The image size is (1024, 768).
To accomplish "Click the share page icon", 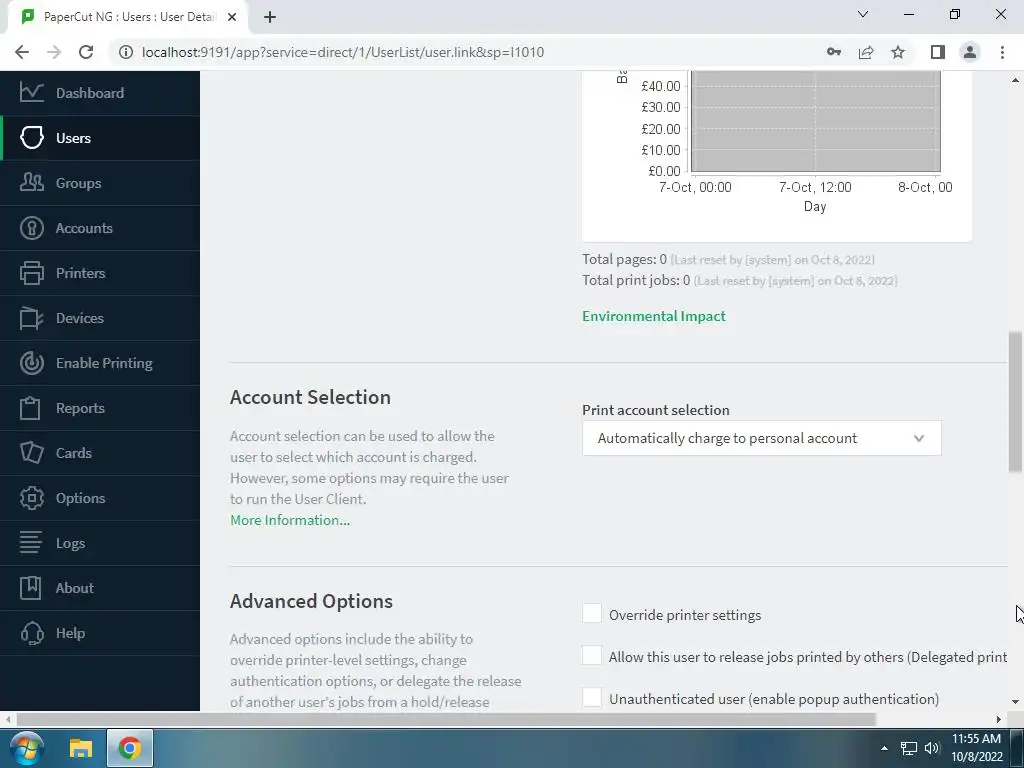I will (x=866, y=52).
